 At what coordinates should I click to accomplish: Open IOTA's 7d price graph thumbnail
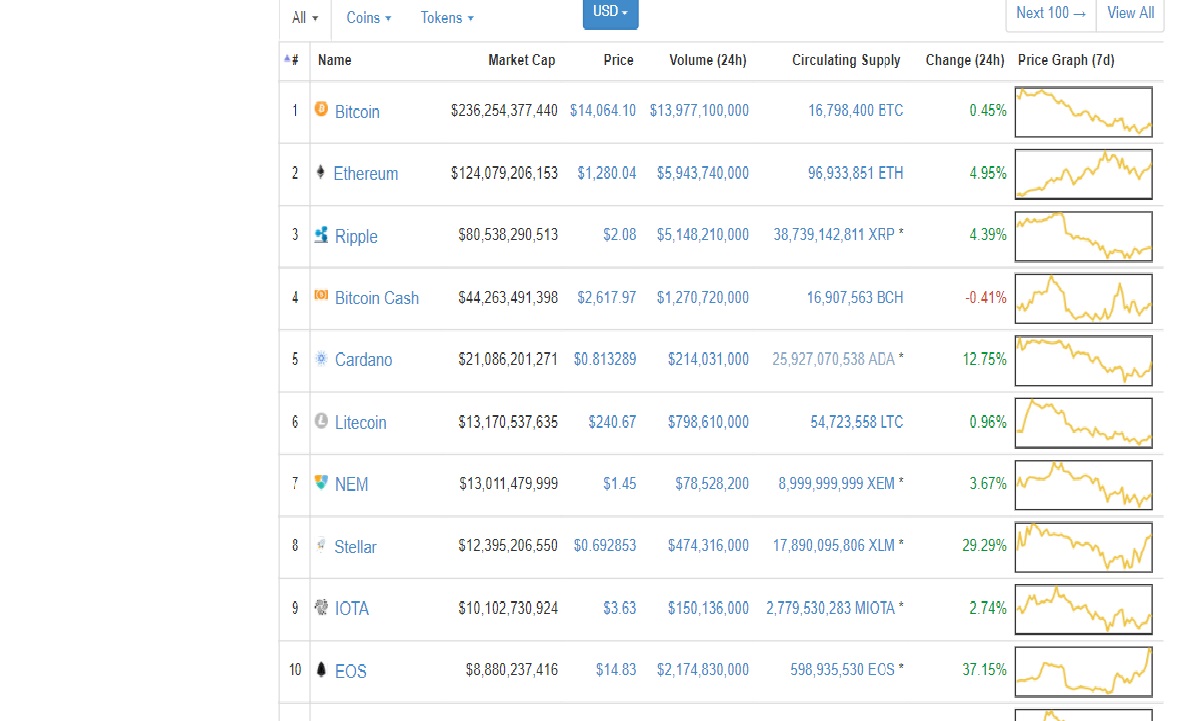(x=1083, y=610)
